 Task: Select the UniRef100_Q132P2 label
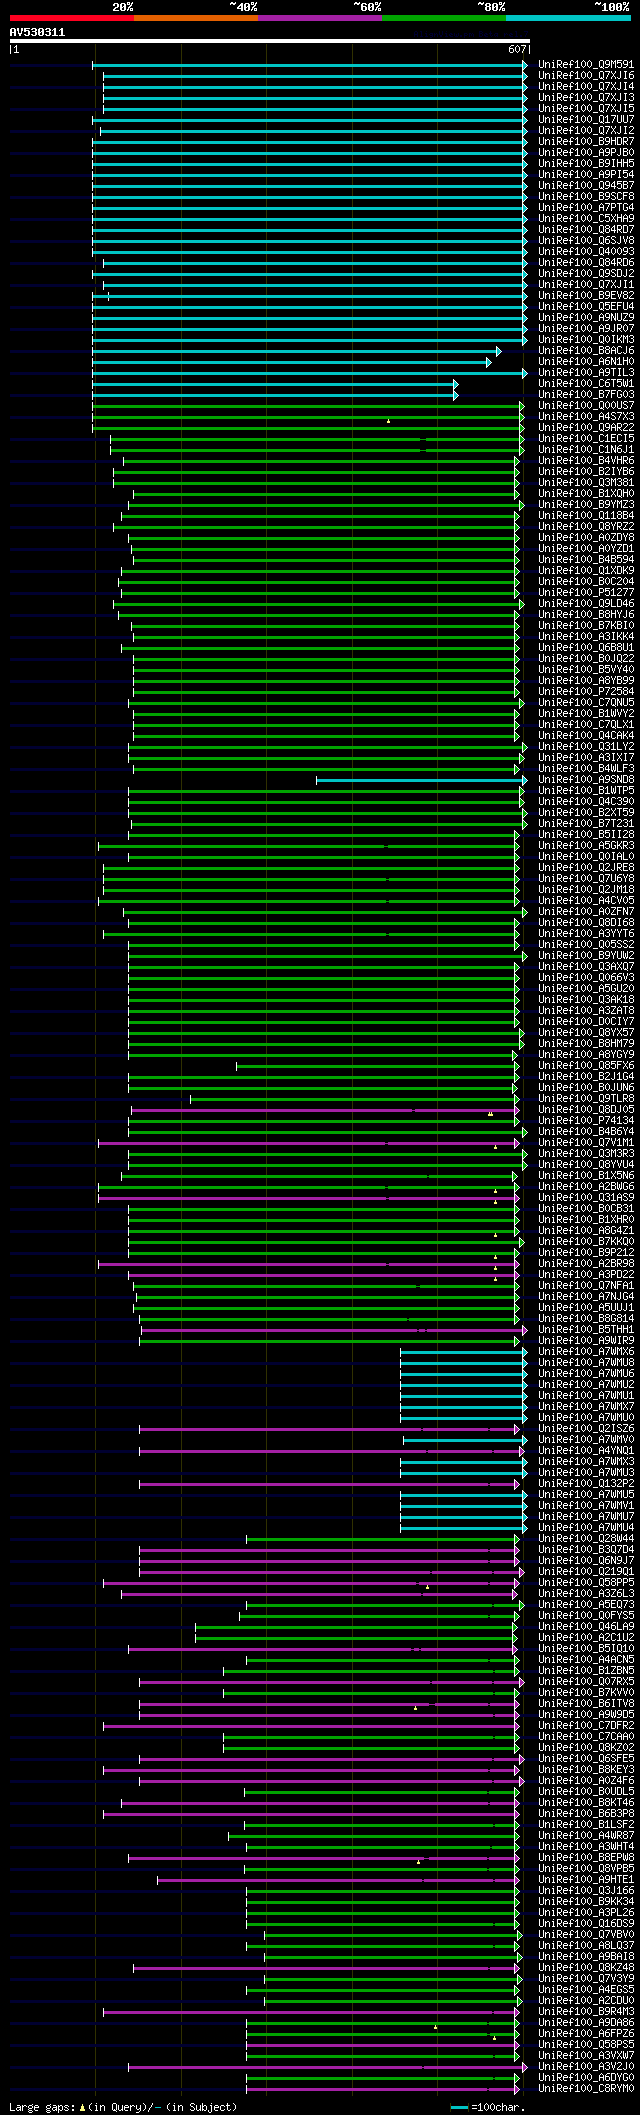click(586, 1483)
